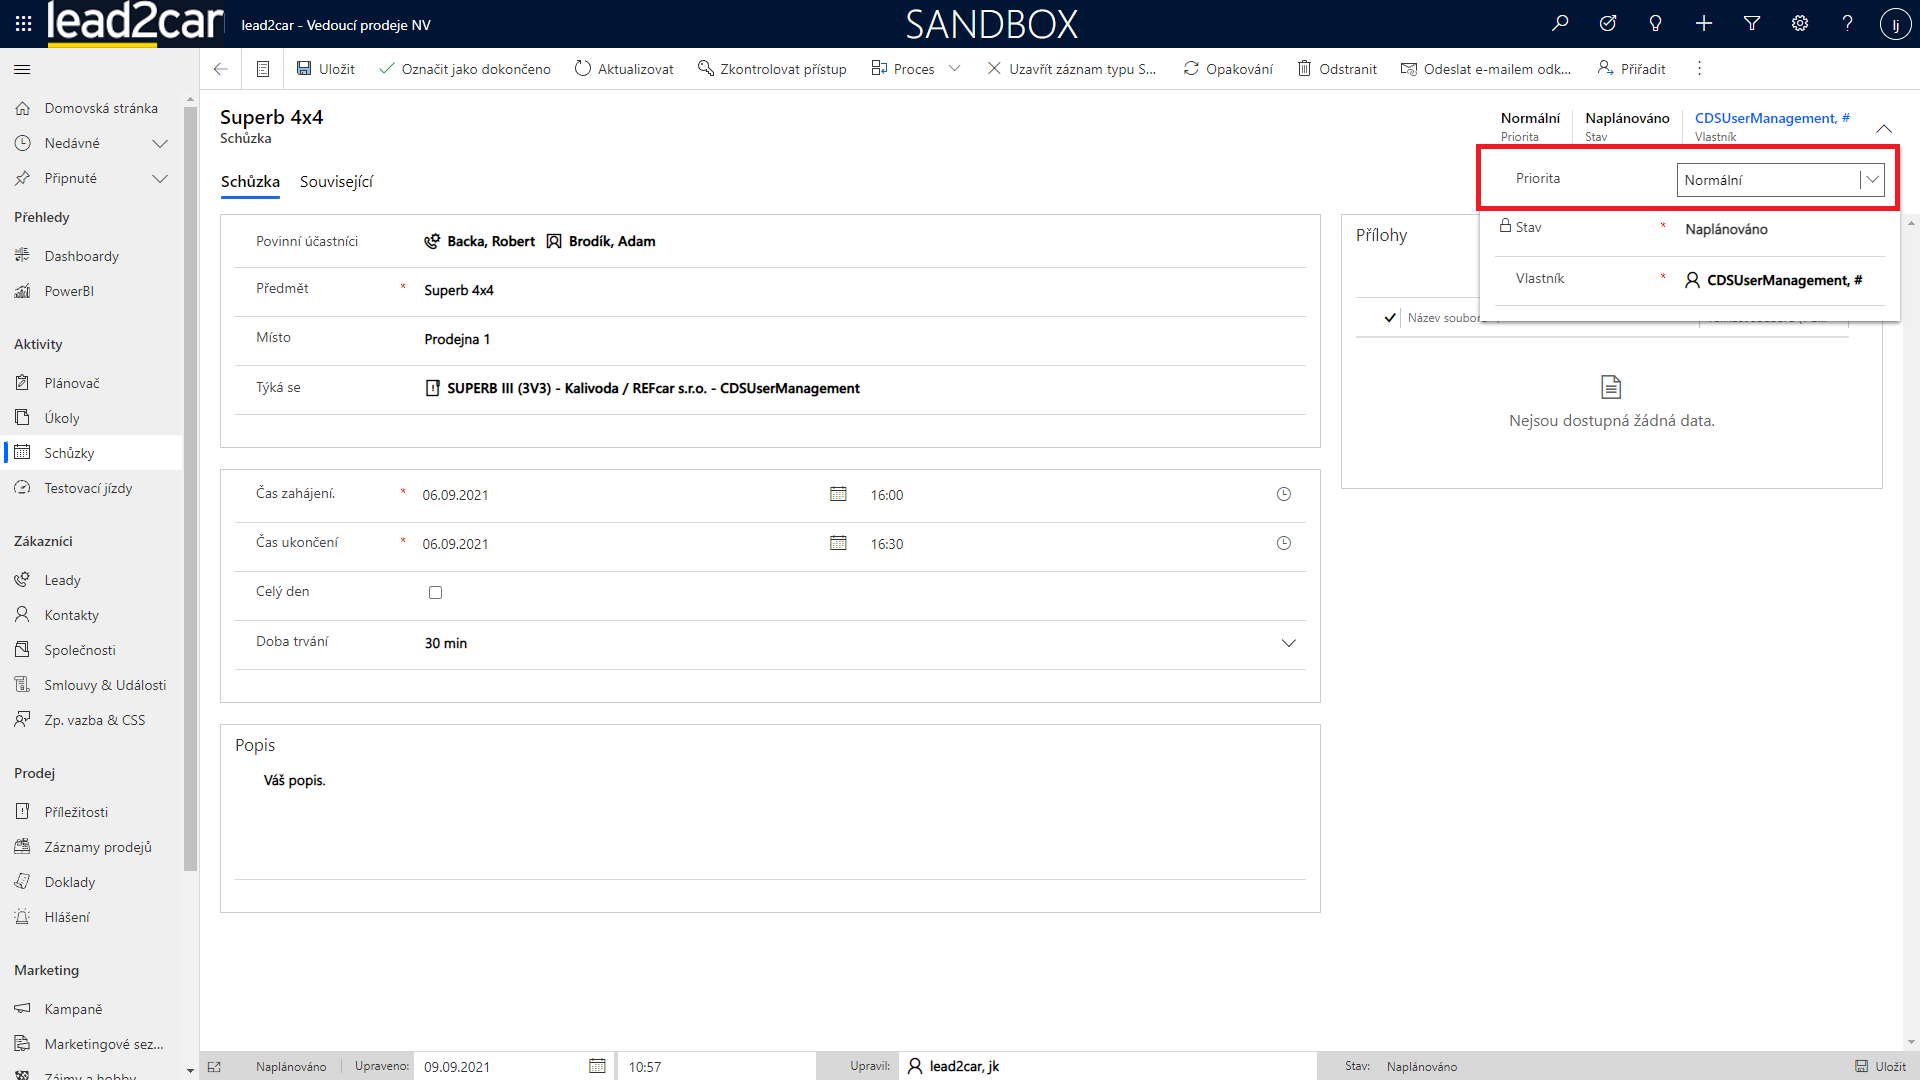Click the lightbulb assistant icon
Screen dimensions: 1920x1080
1656,23
